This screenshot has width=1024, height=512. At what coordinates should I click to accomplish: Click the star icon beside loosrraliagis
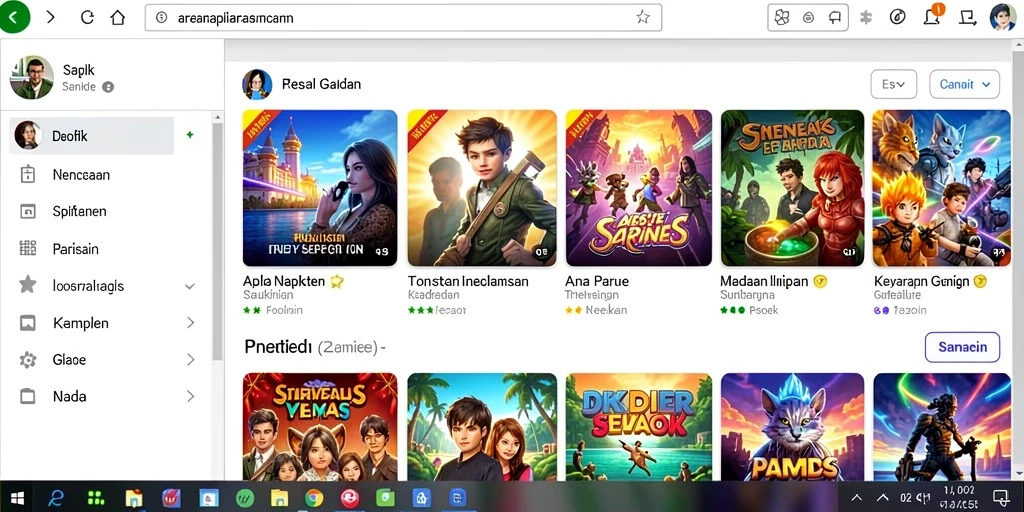(x=27, y=284)
